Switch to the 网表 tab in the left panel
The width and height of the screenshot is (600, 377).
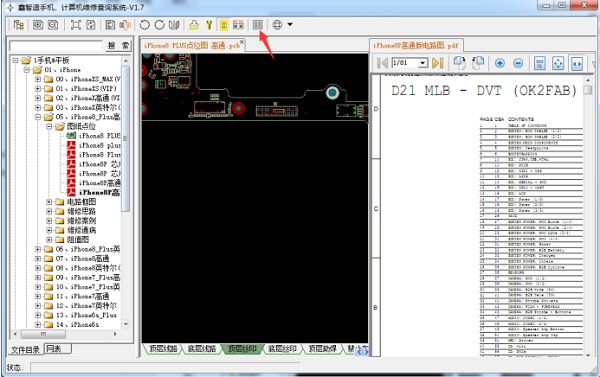click(x=57, y=349)
